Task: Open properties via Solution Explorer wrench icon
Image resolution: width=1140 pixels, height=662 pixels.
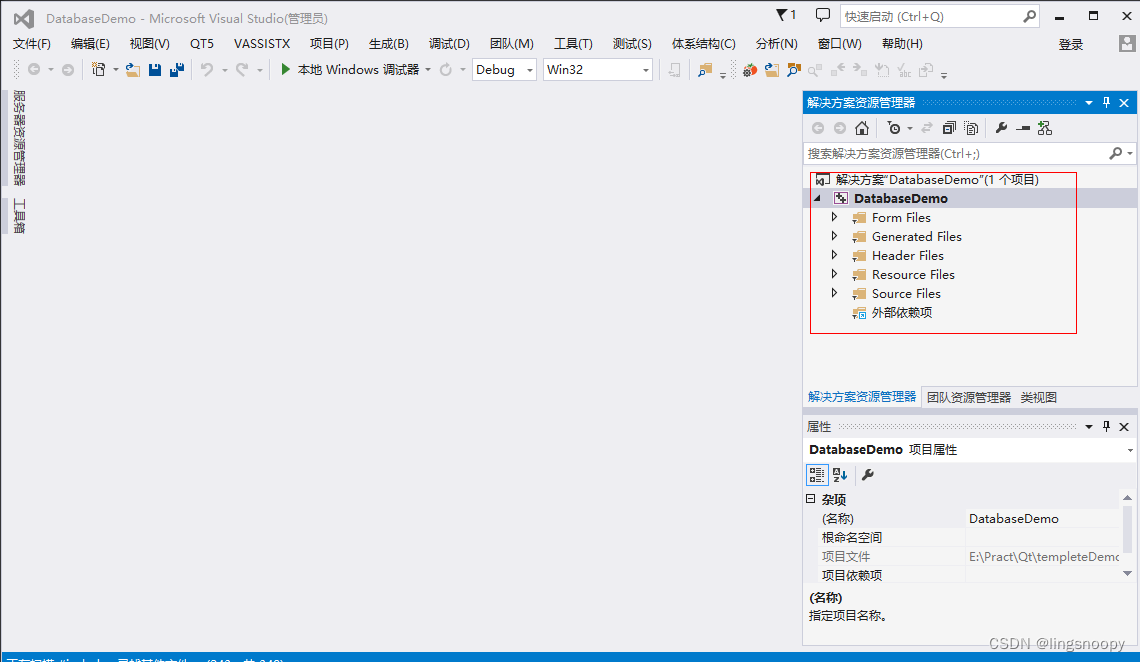Action: pos(1001,128)
